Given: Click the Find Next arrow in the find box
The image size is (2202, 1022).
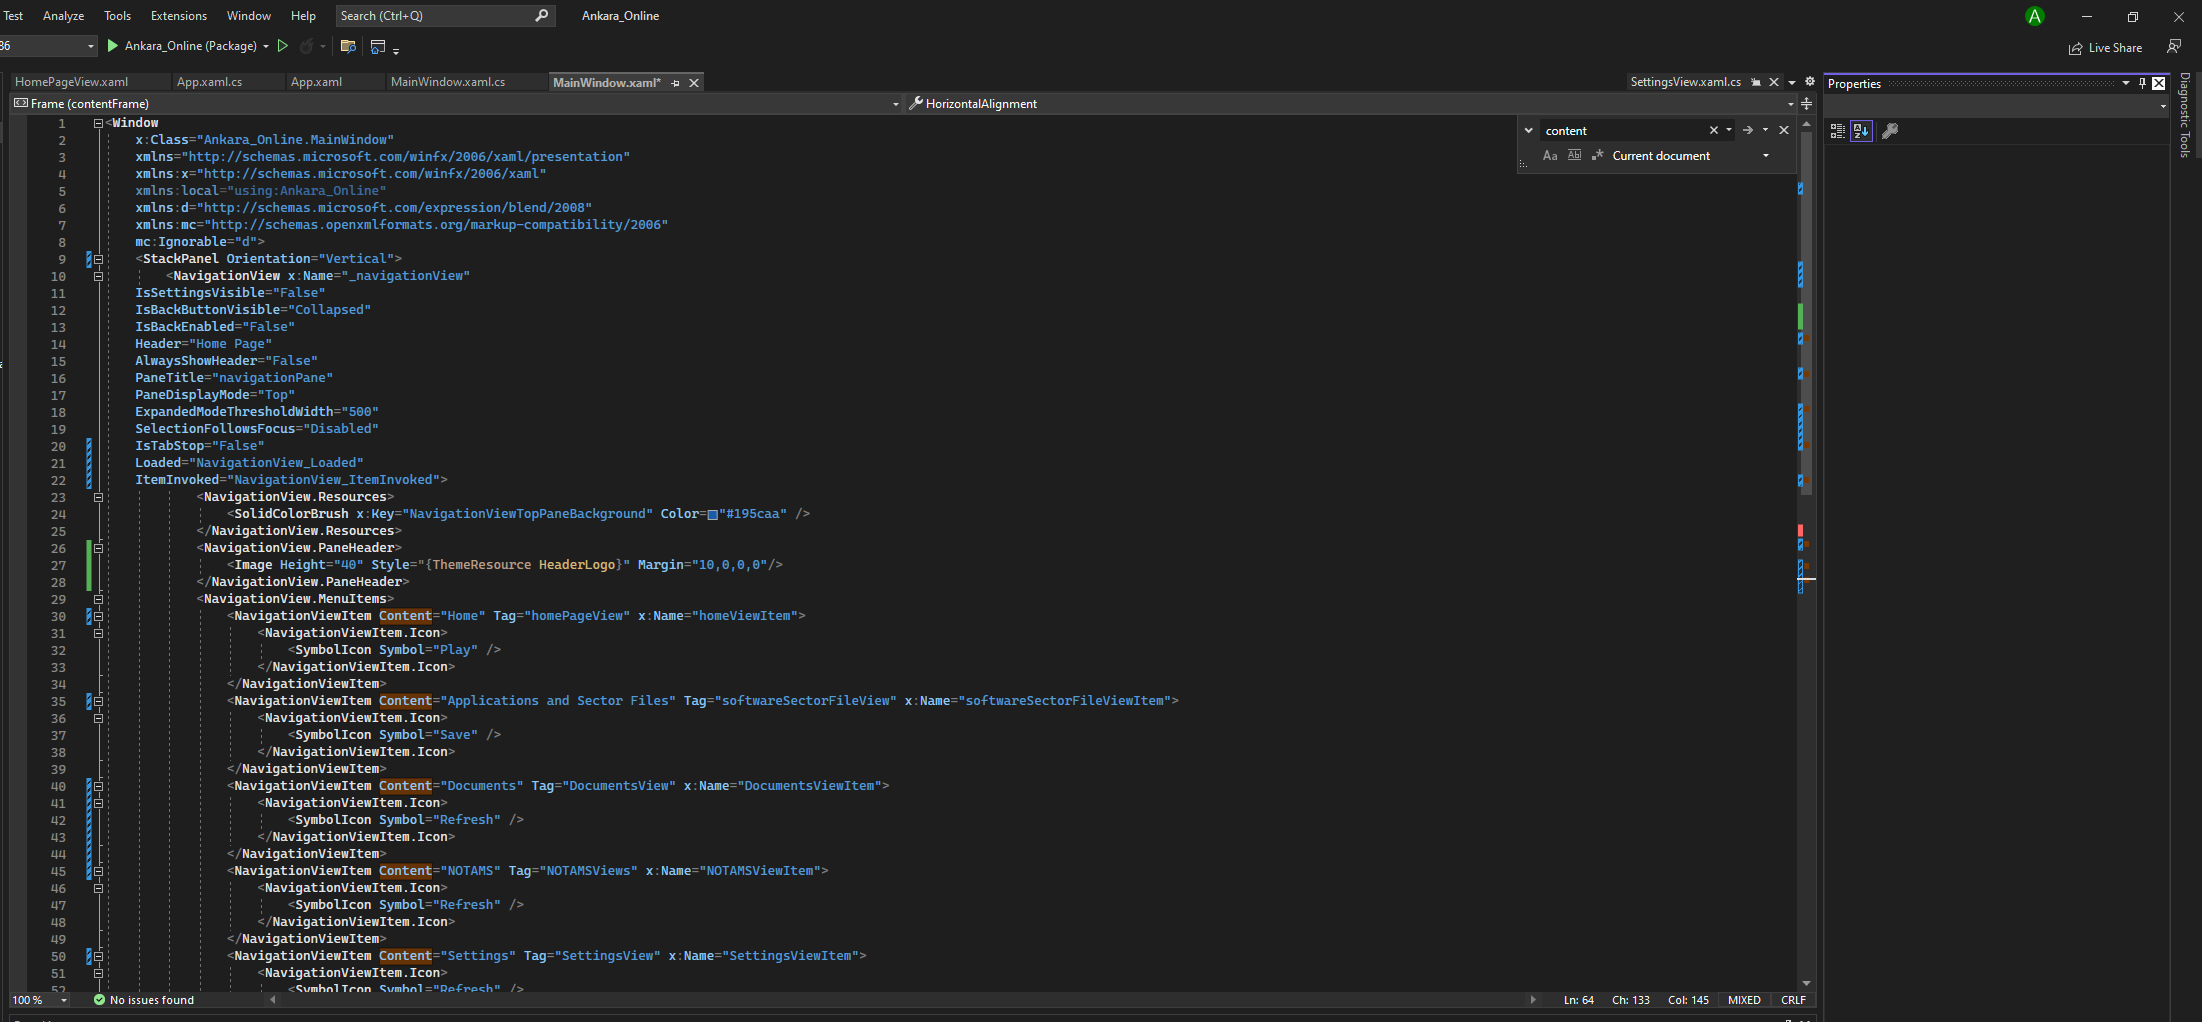Looking at the screenshot, I should point(1747,130).
